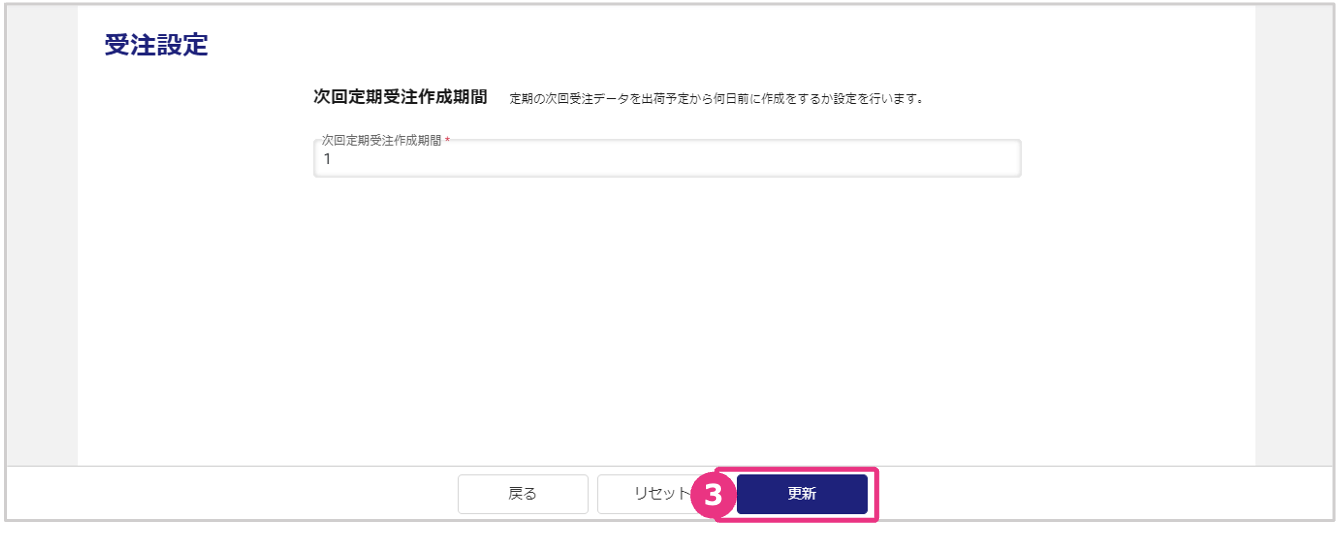1338x536 pixels.
Task: Click the pink number 3 step badge
Action: coord(713,494)
